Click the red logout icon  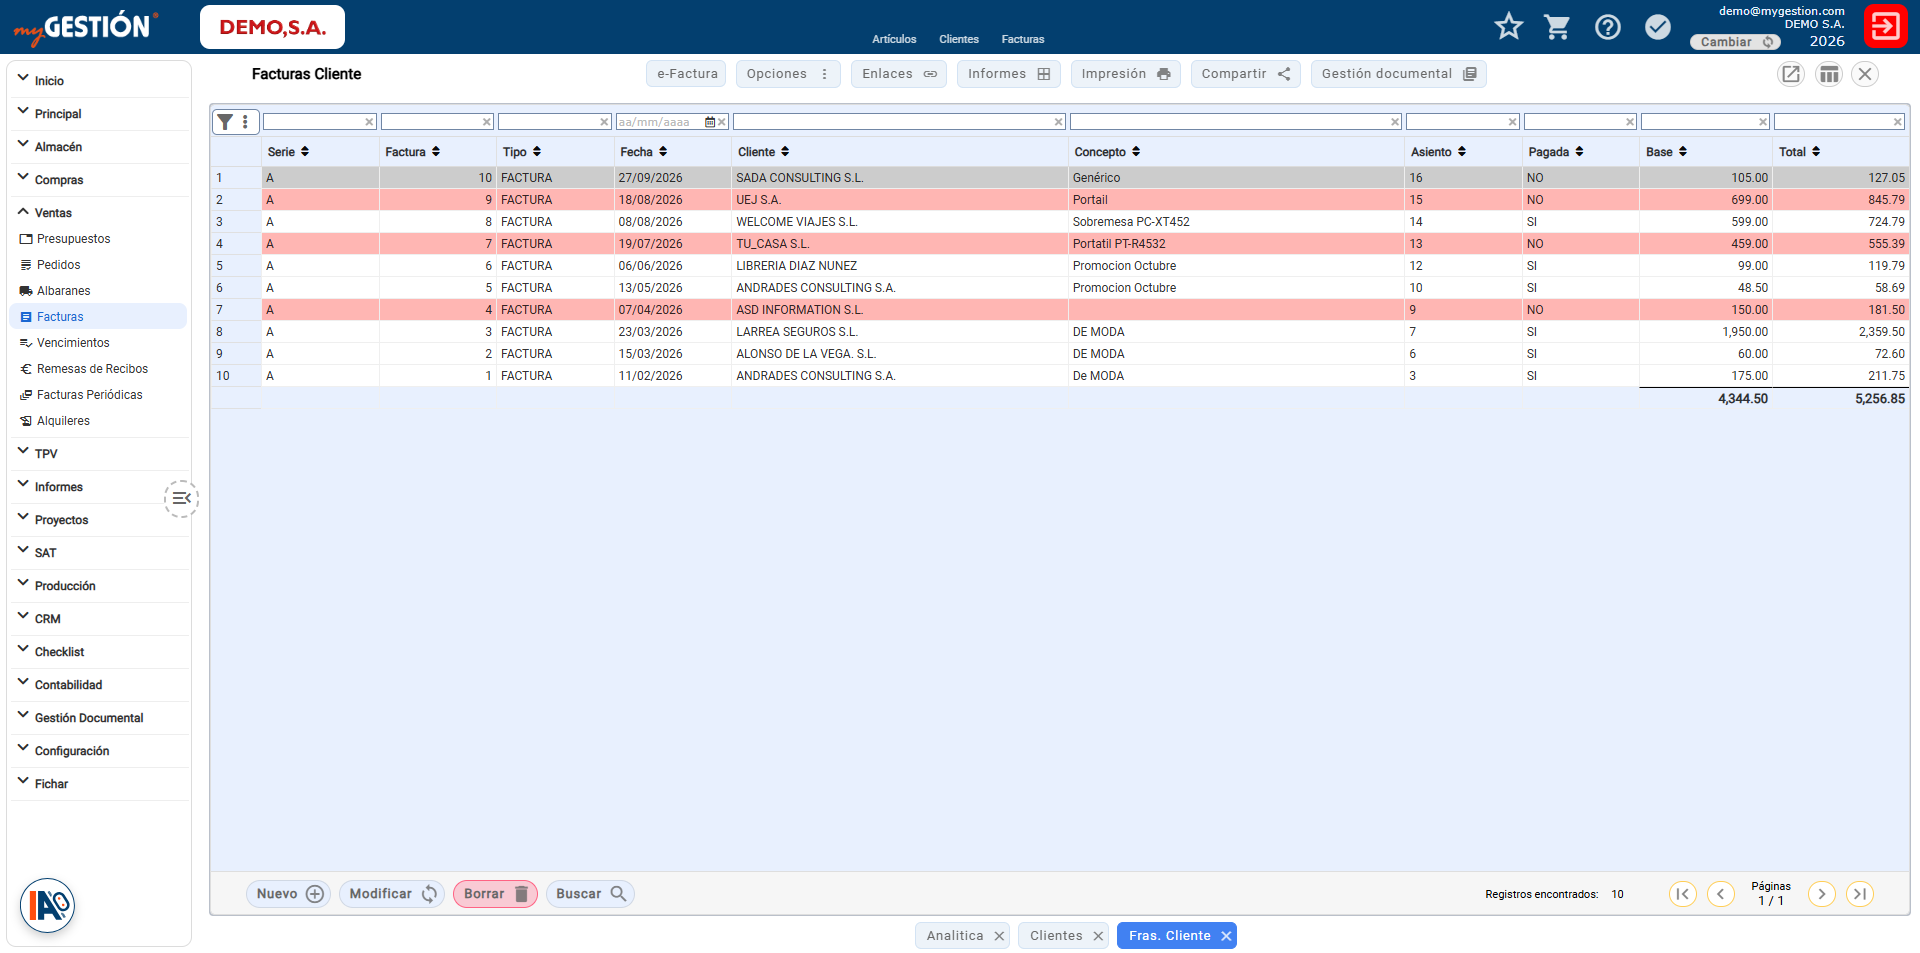[x=1885, y=26]
